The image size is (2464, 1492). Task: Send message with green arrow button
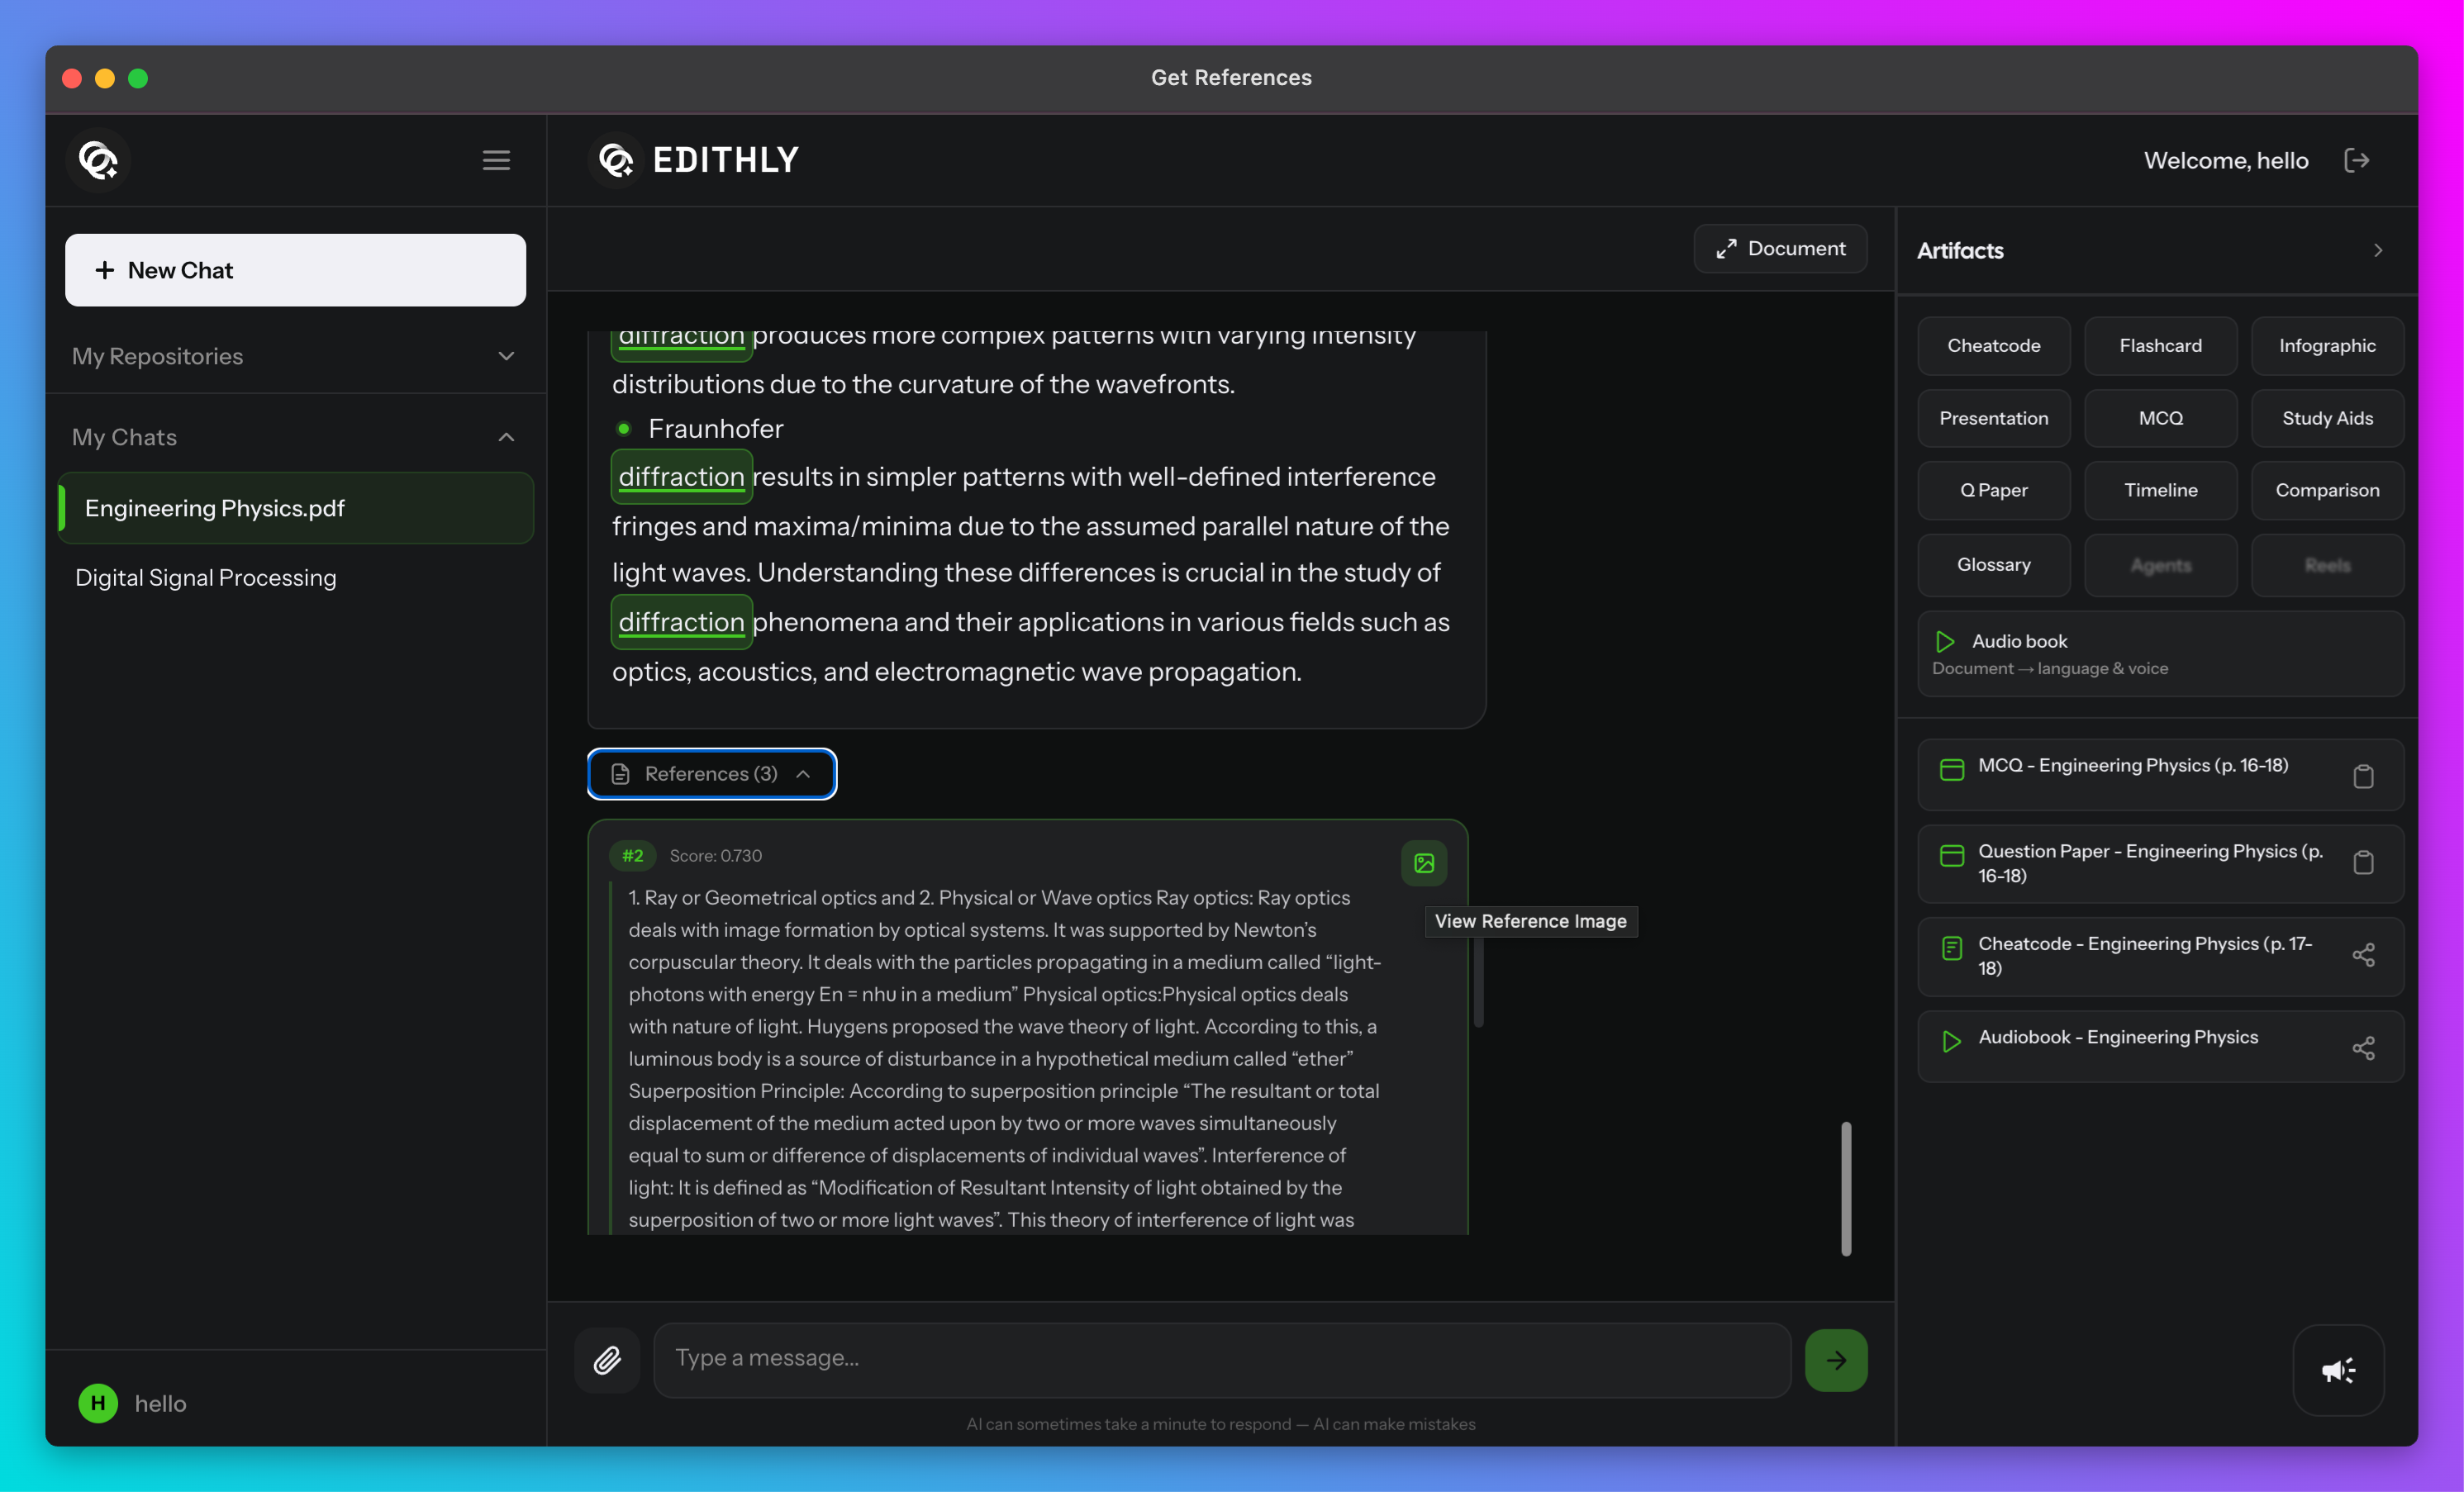1836,1360
